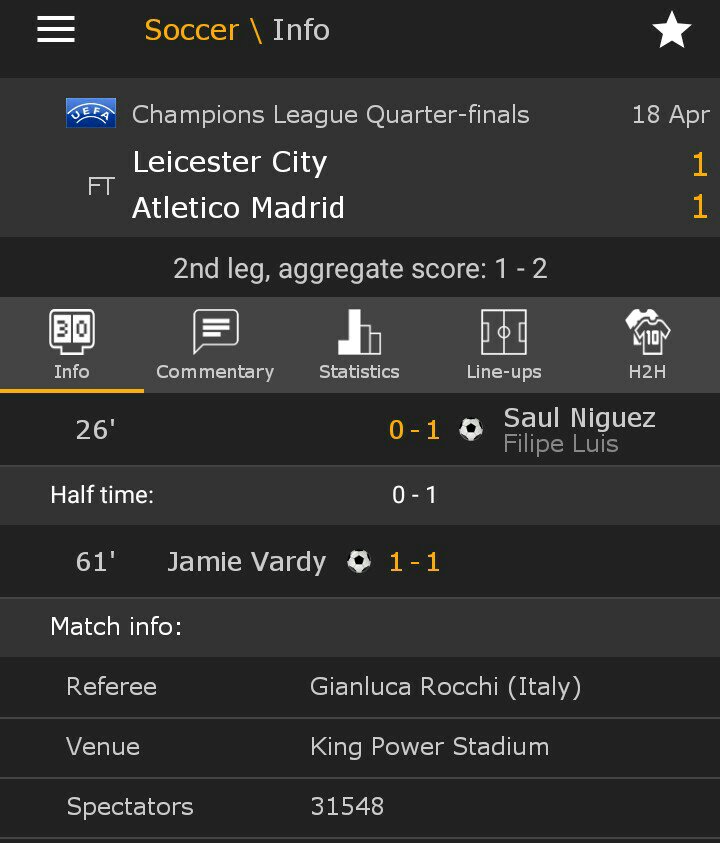Open the Commentary speech bubble icon

[x=215, y=332]
